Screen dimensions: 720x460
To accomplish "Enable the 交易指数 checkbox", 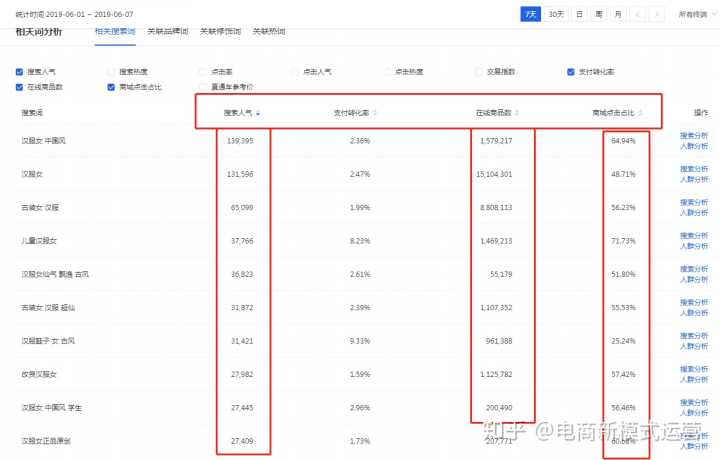I will click(x=479, y=72).
